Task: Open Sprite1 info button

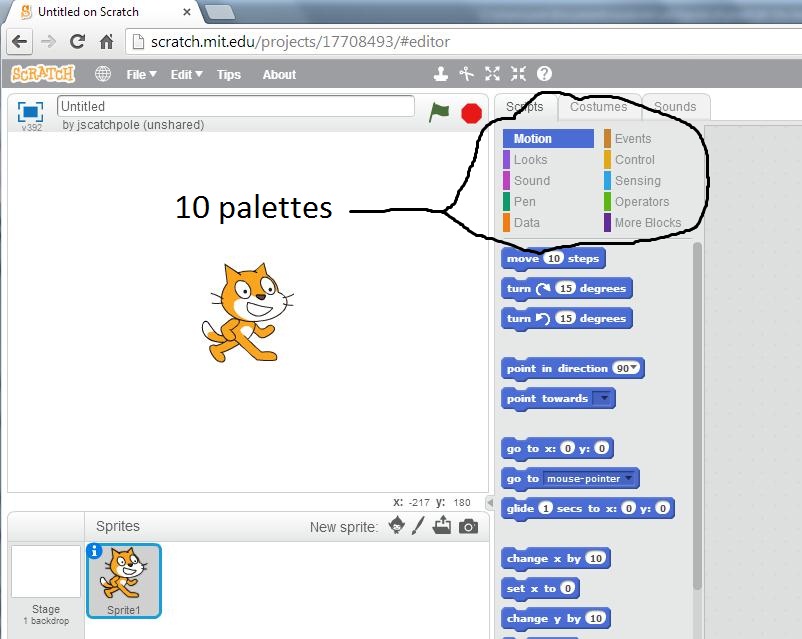Action: pyautogui.click(x=94, y=551)
